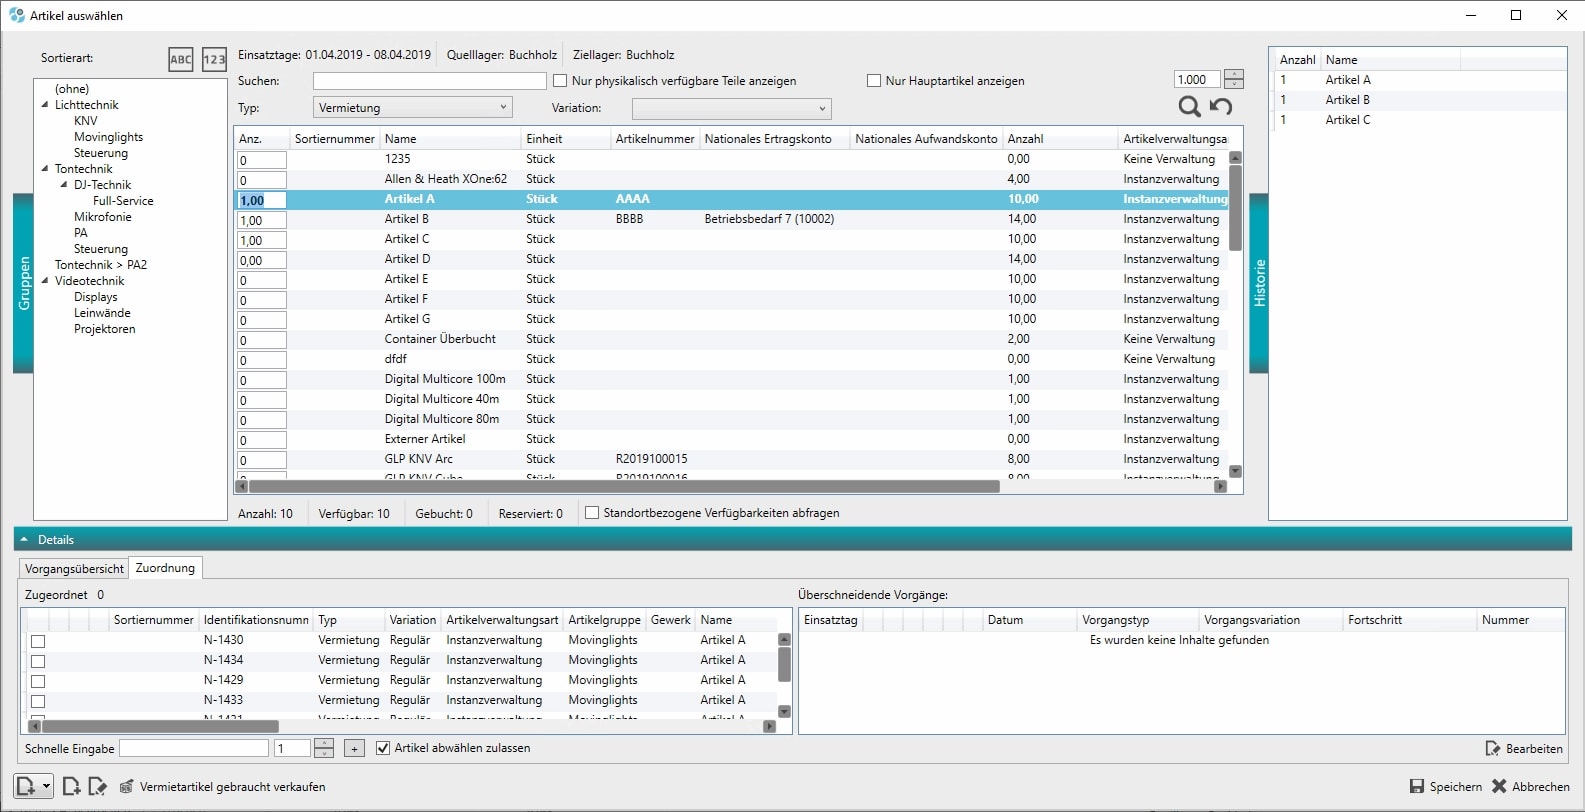
Task: Select (ohne) in the group tree
Action: 72,89
